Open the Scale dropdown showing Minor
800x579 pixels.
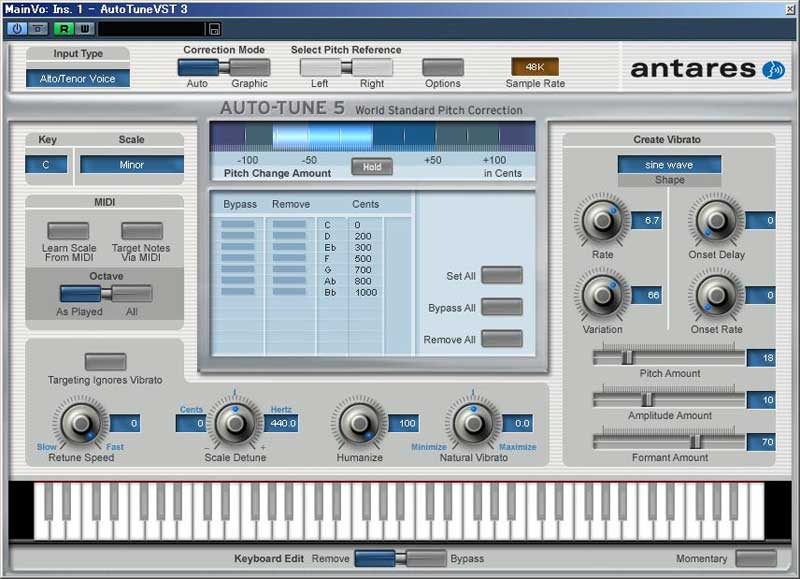click(x=132, y=165)
